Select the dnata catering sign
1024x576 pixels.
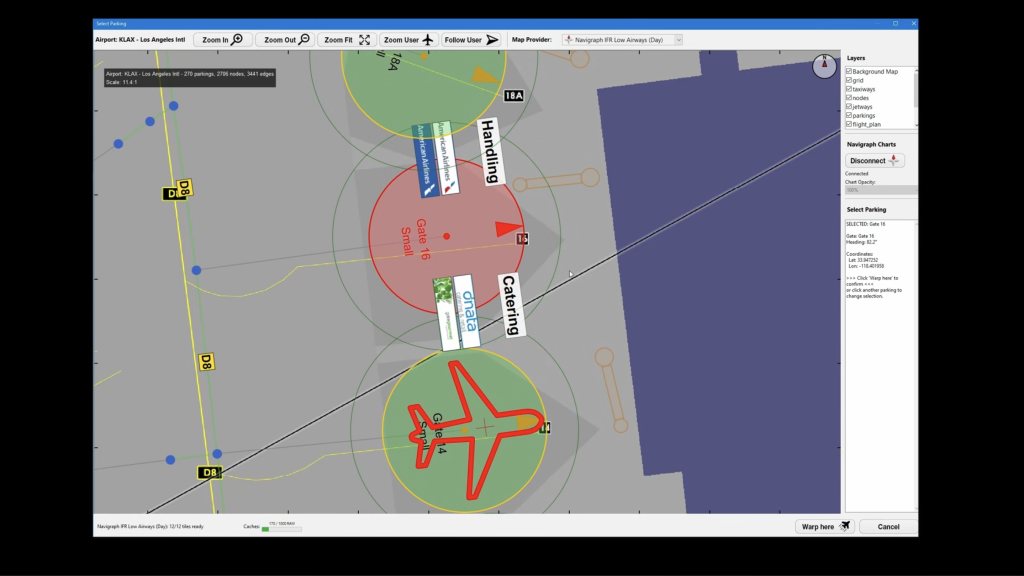coord(461,311)
